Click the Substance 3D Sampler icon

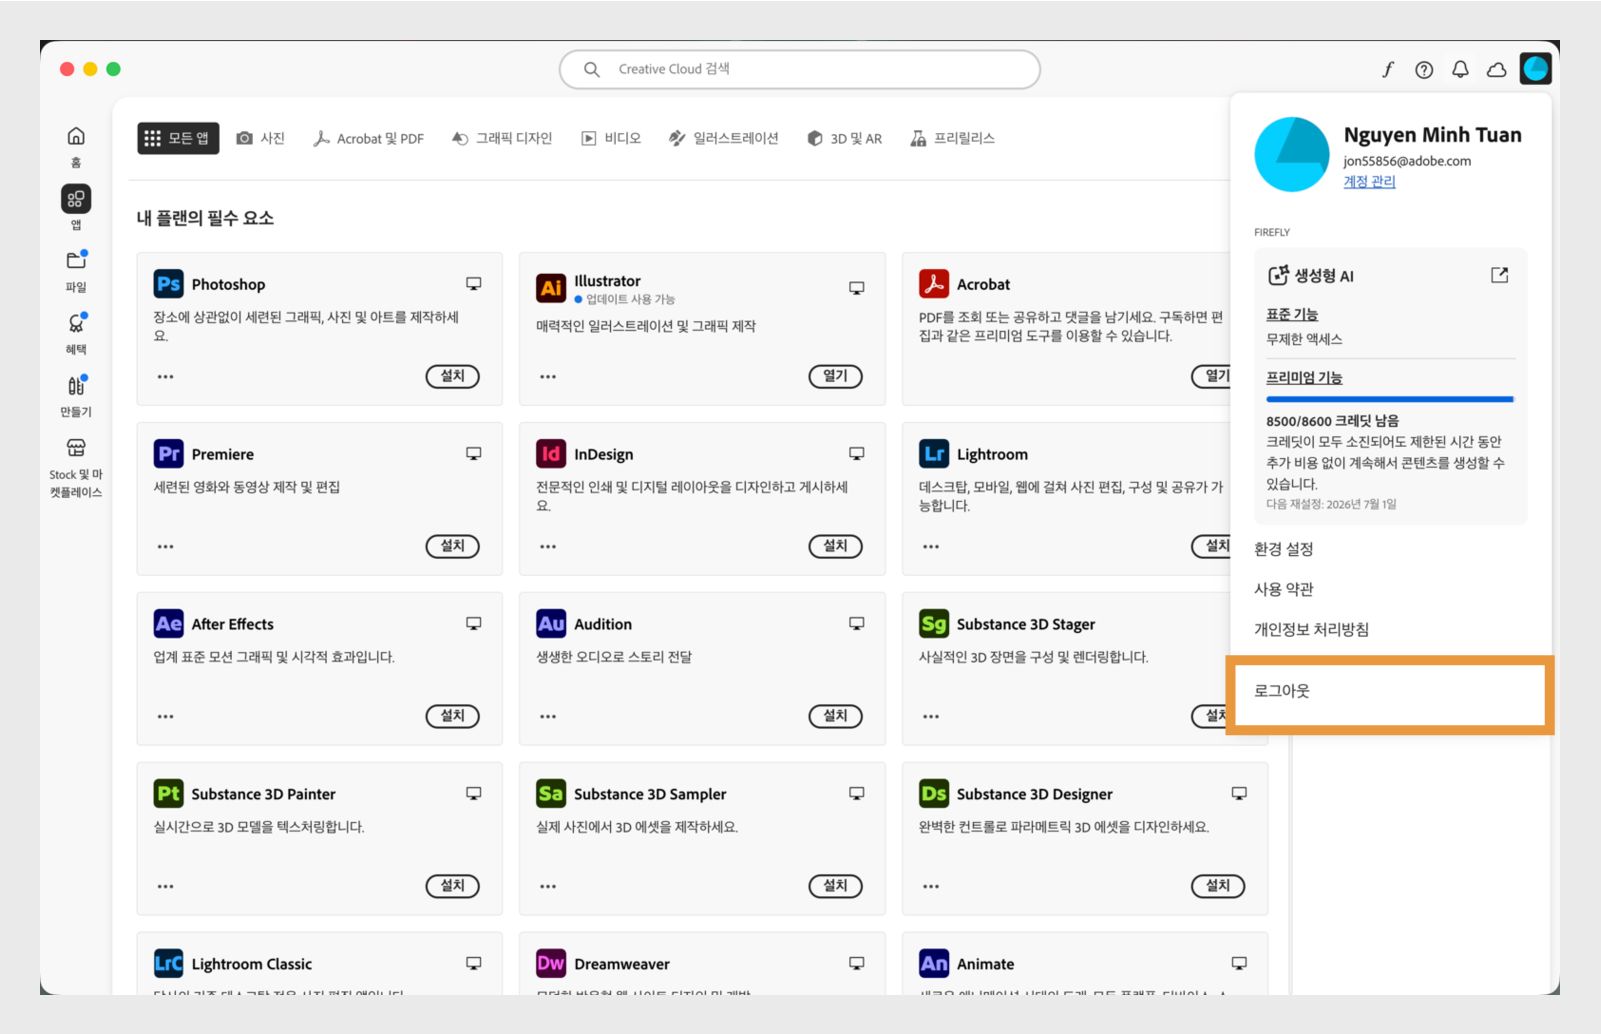click(551, 794)
